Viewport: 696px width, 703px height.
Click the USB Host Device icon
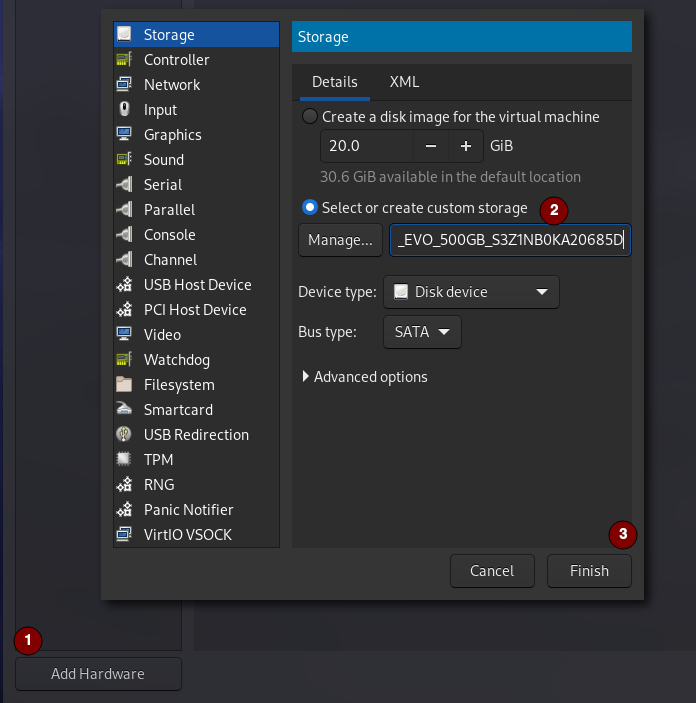click(124, 284)
